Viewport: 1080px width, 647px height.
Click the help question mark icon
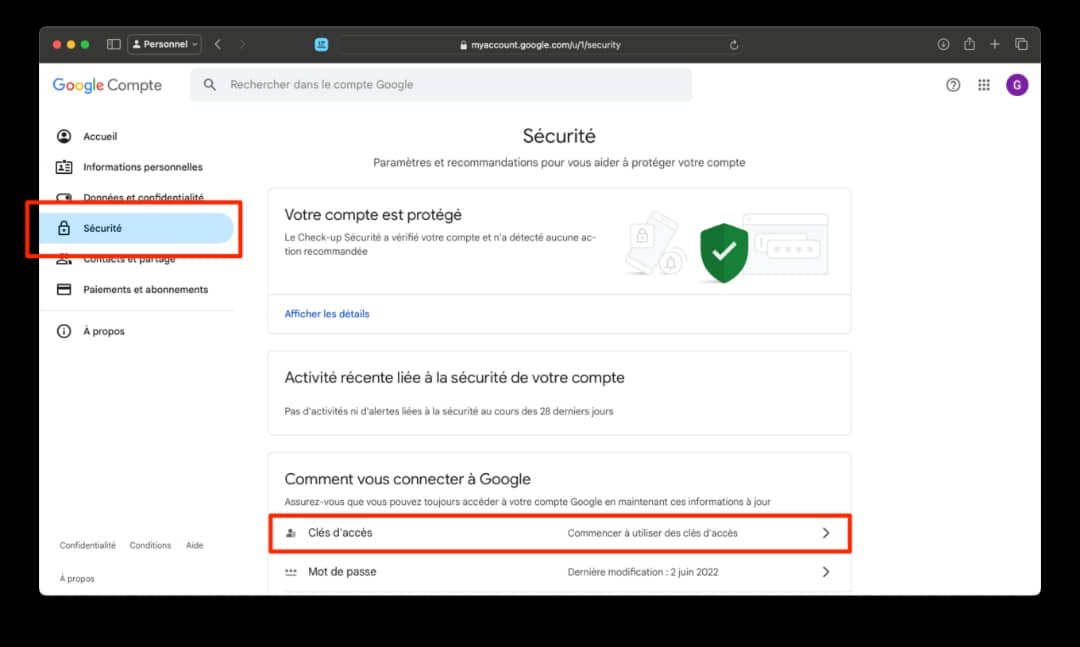[953, 85]
